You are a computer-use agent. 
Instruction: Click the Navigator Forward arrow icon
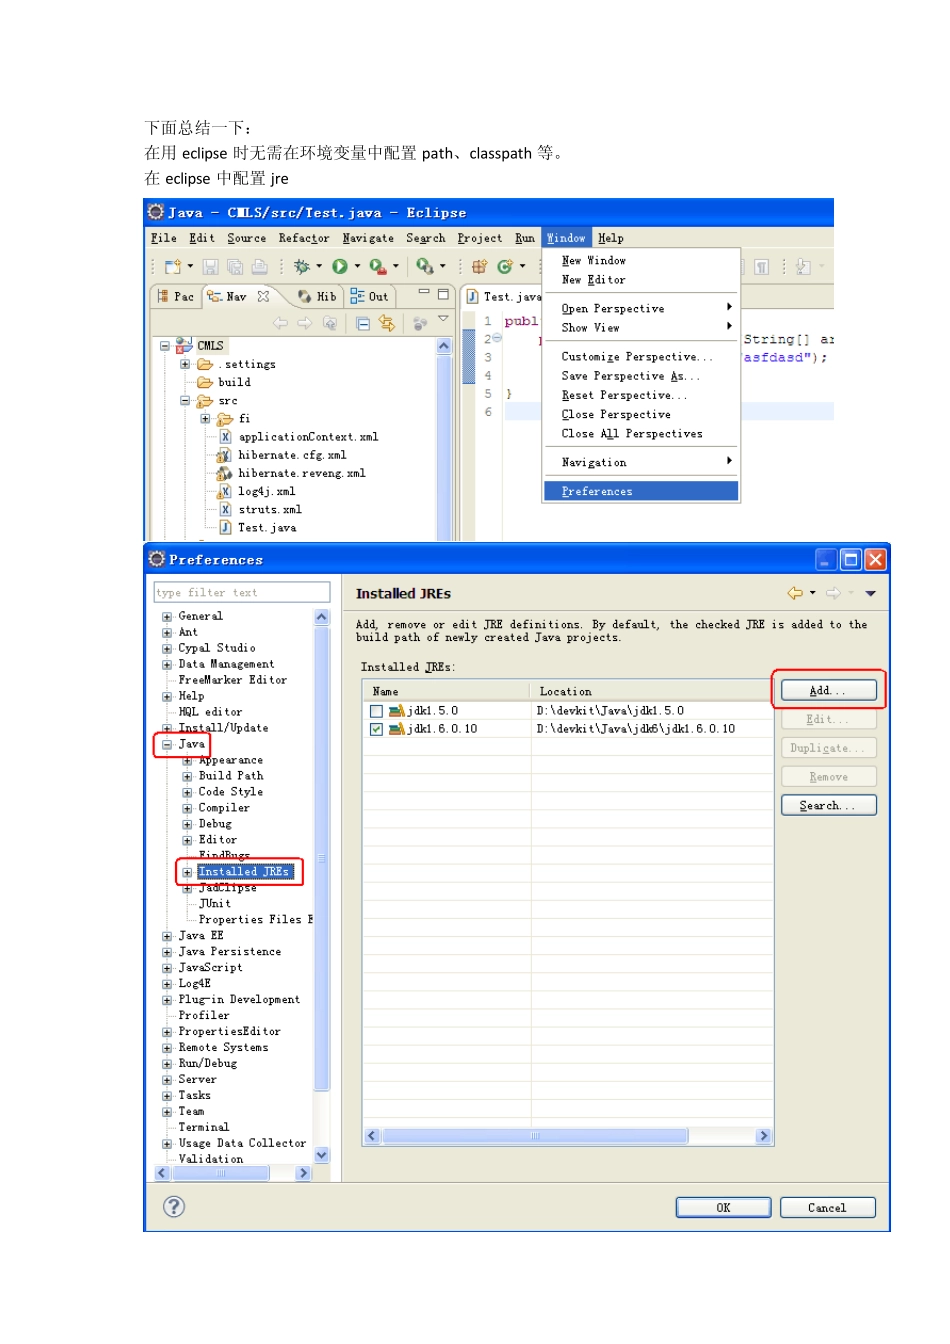click(x=304, y=323)
